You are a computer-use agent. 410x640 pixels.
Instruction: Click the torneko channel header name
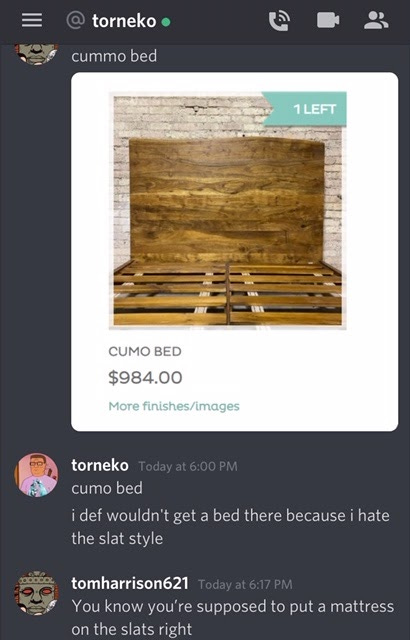tap(124, 21)
